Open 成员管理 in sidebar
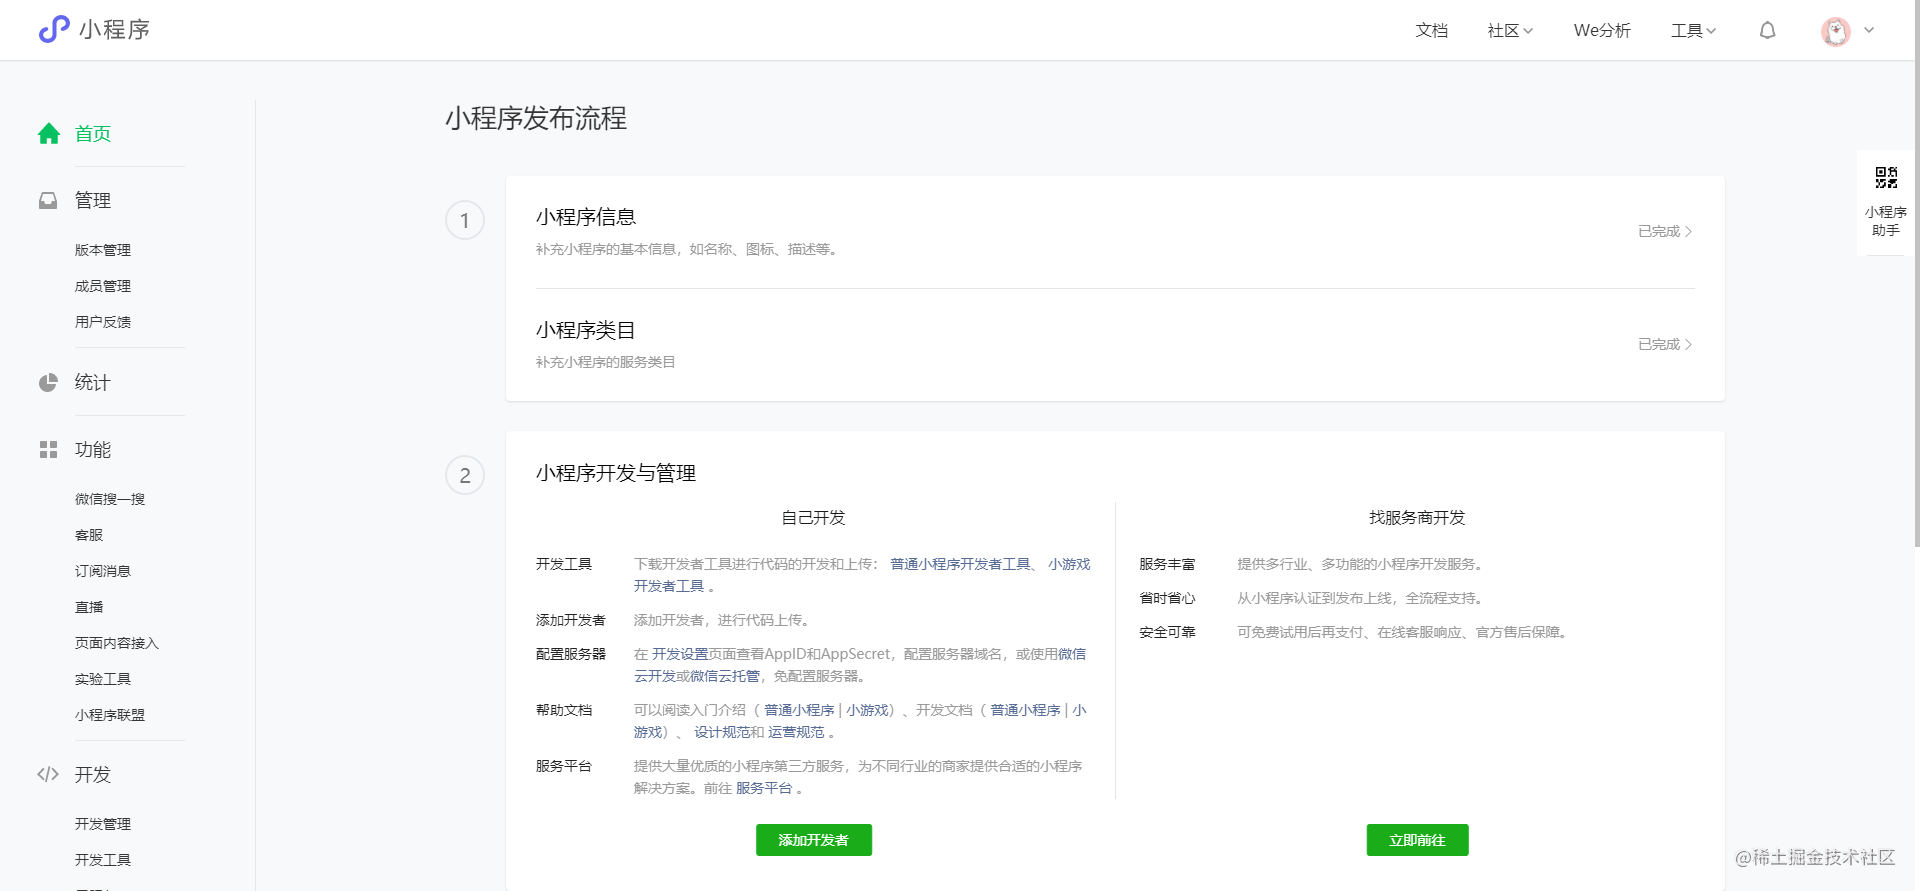 [x=103, y=286]
